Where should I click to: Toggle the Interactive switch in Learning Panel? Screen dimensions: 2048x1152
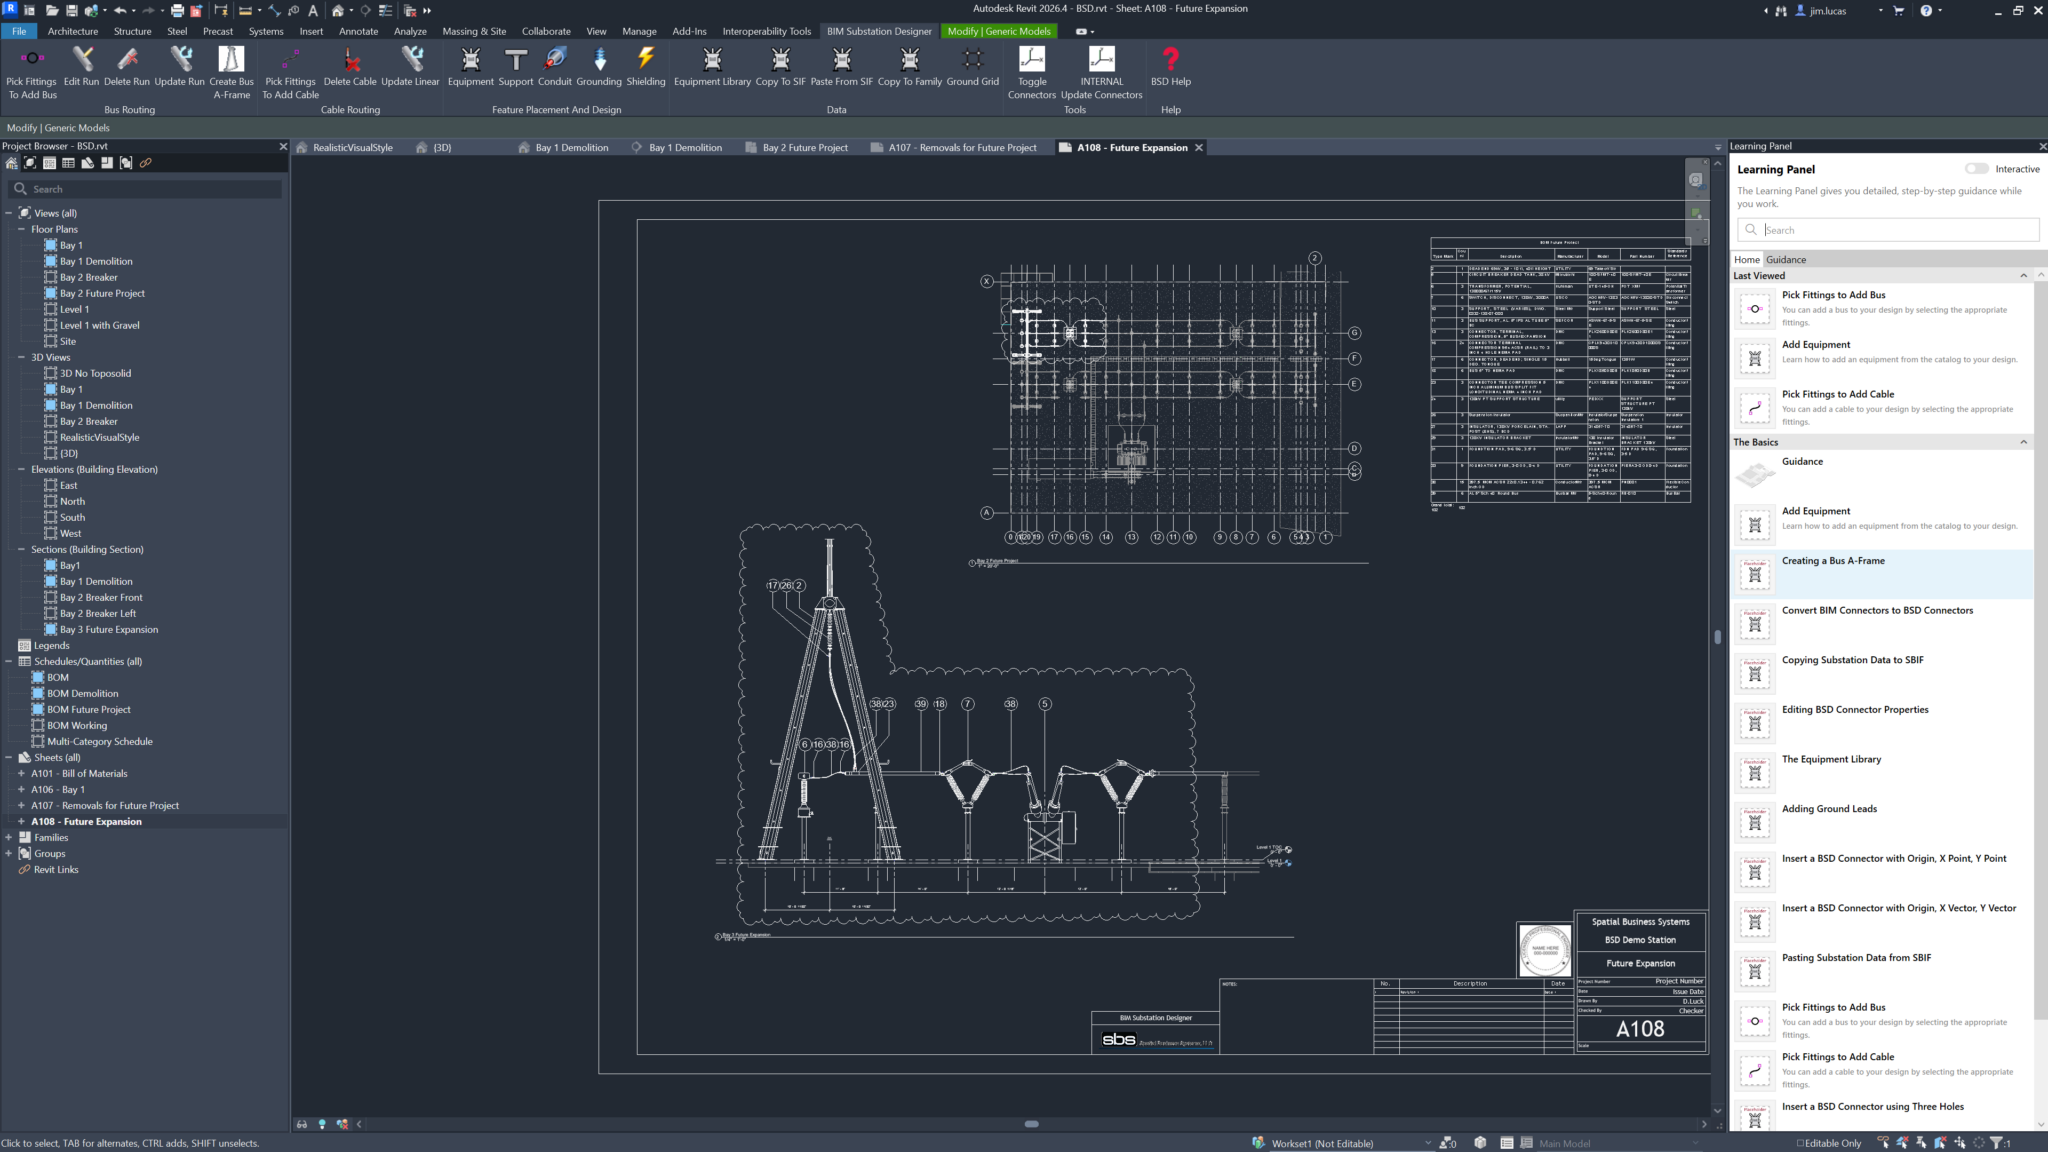click(x=1976, y=169)
